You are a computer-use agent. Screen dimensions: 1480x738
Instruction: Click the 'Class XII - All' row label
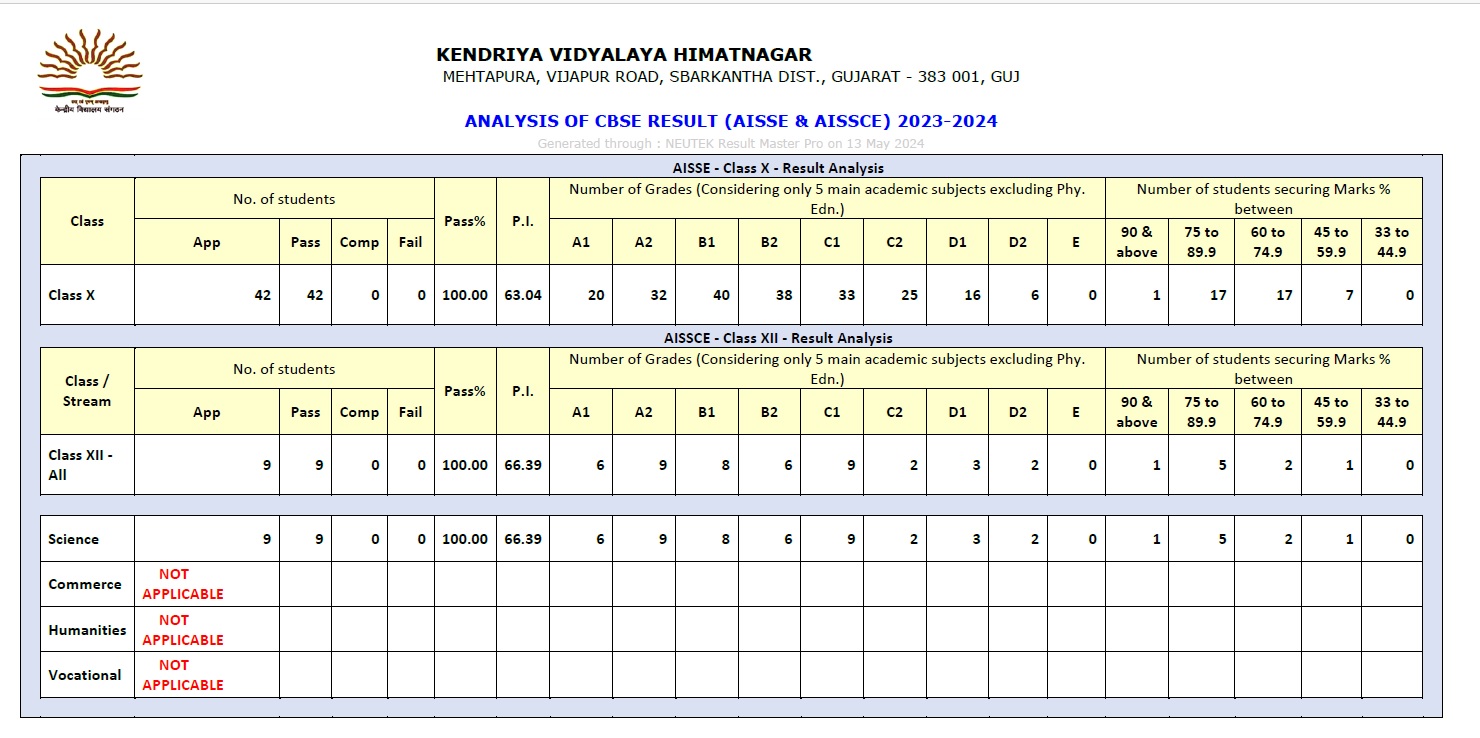80,465
